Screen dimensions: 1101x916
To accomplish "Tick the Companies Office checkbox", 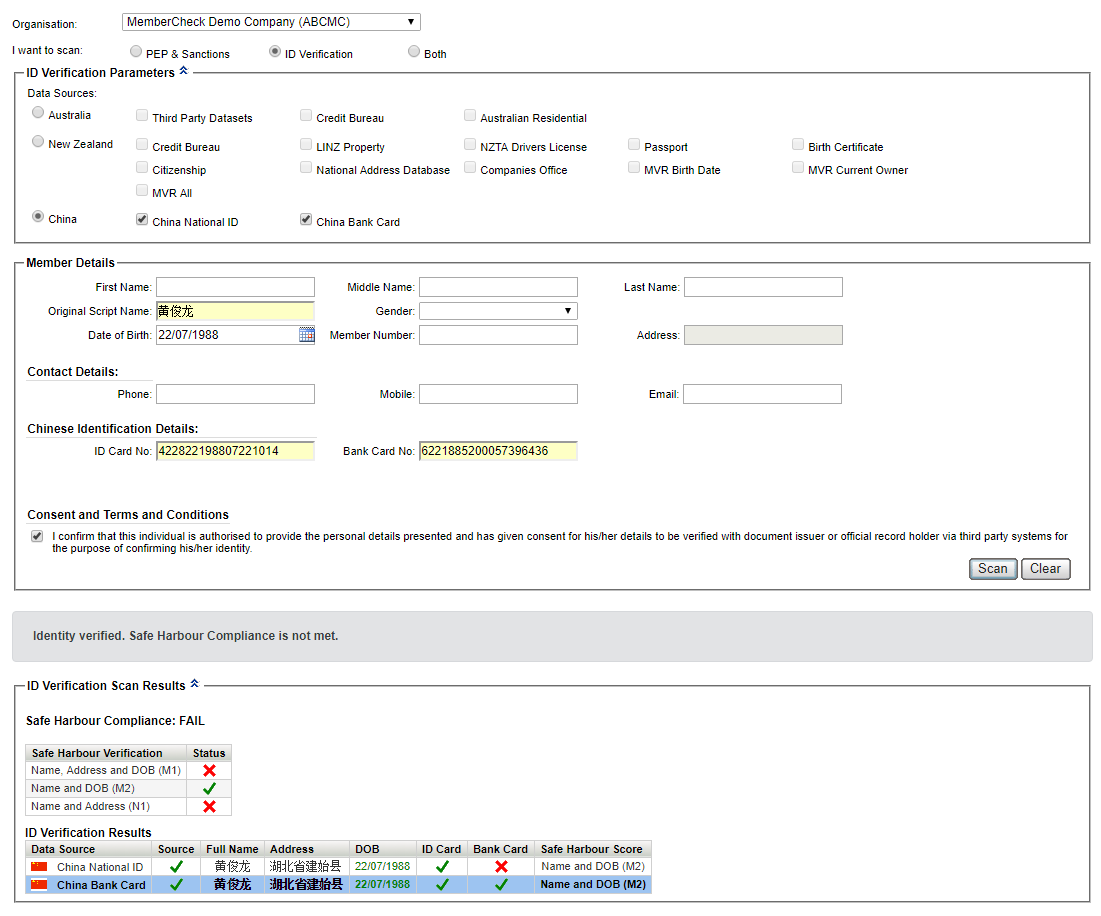I will [470, 167].
